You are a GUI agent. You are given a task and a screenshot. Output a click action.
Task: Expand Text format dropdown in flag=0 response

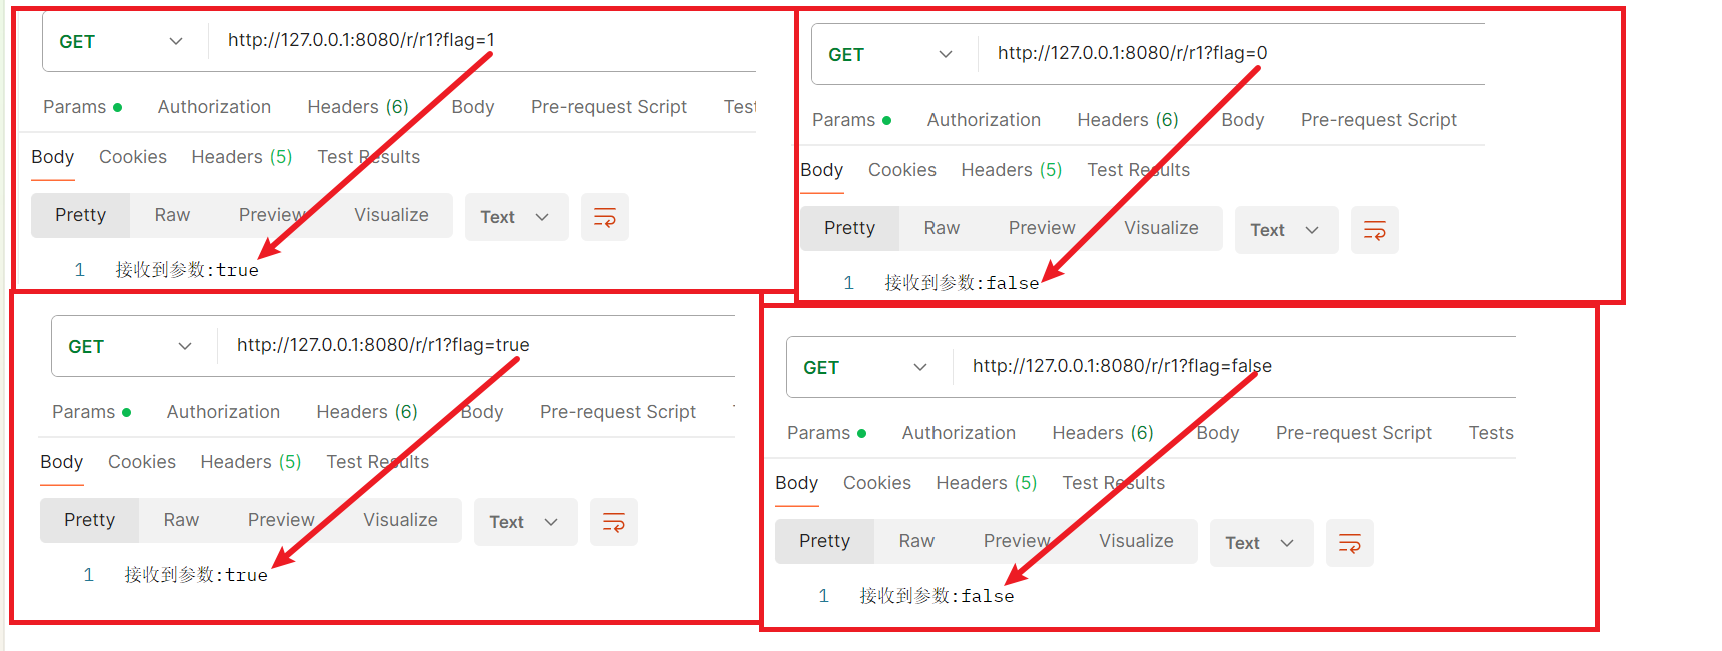1286,230
